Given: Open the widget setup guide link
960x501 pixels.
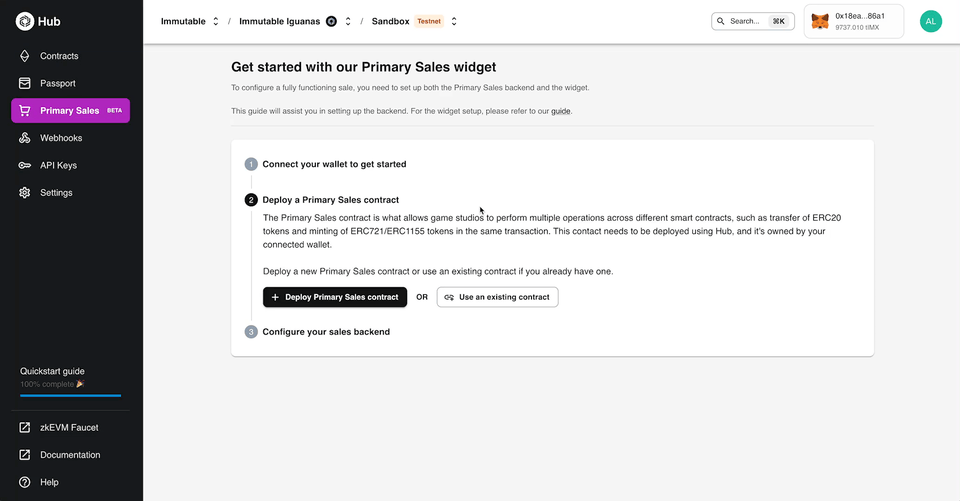Looking at the screenshot, I should click(x=561, y=111).
